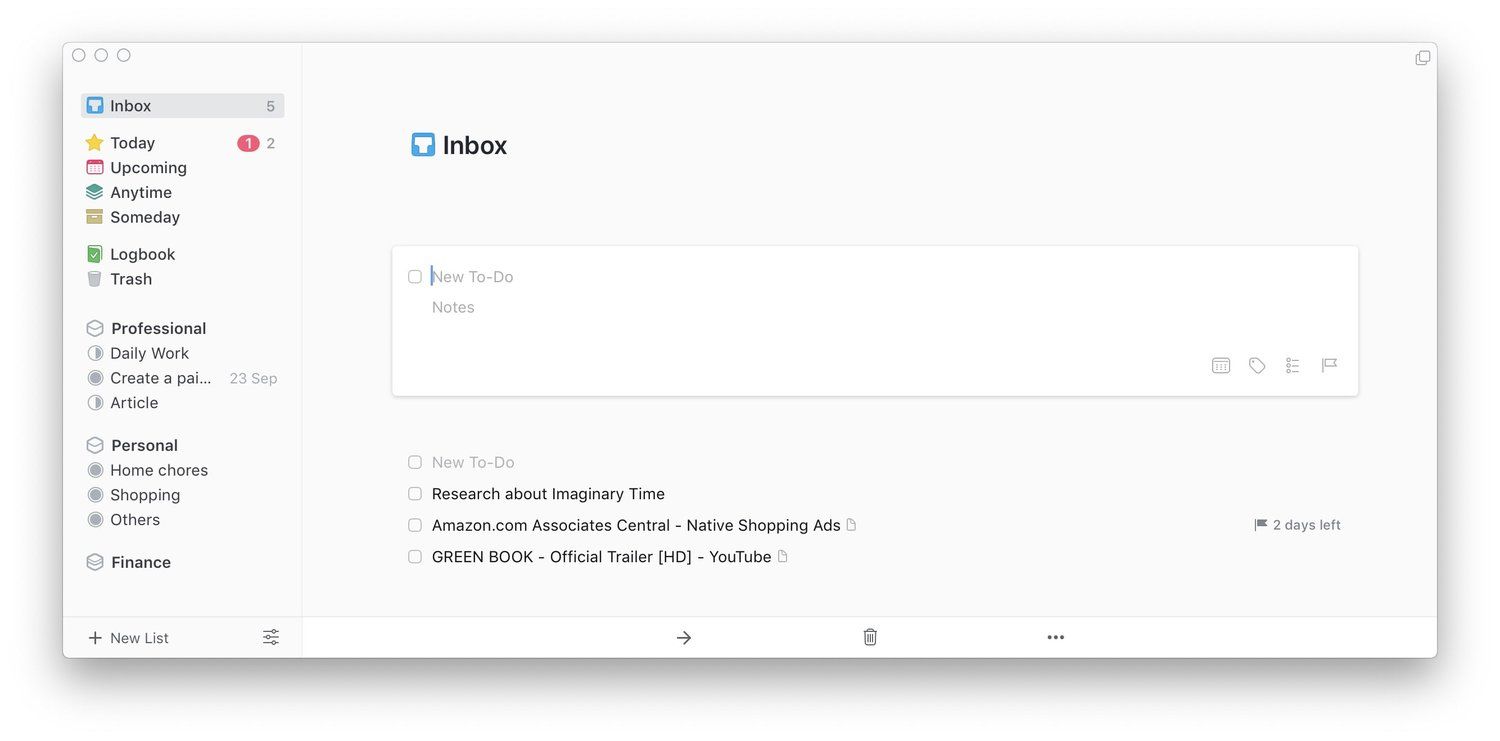Click the New List button
The width and height of the screenshot is (1500, 741).
(128, 638)
